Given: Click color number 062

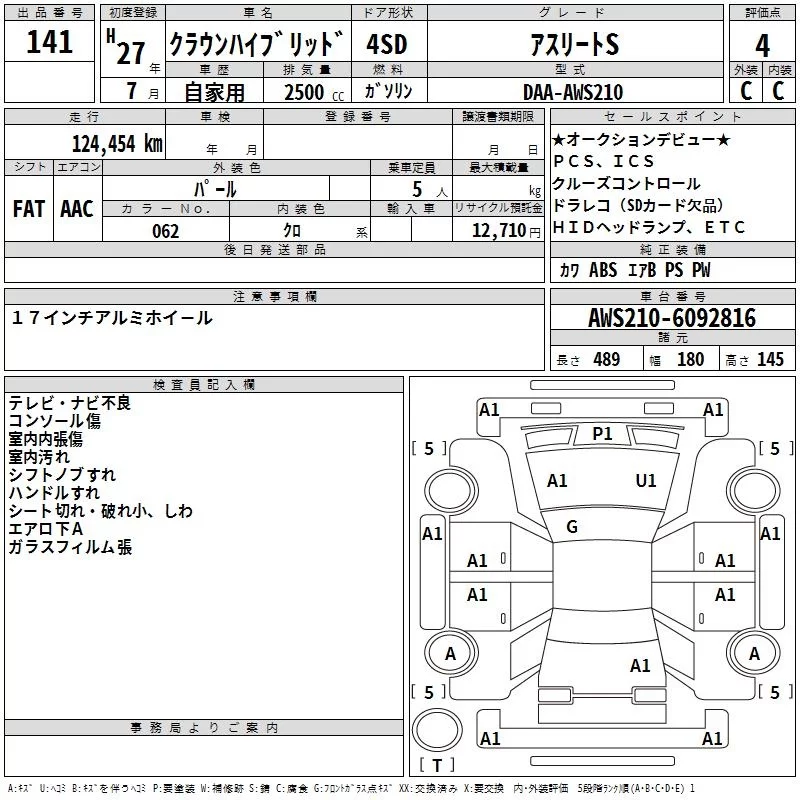Looking at the screenshot, I should point(165,231).
